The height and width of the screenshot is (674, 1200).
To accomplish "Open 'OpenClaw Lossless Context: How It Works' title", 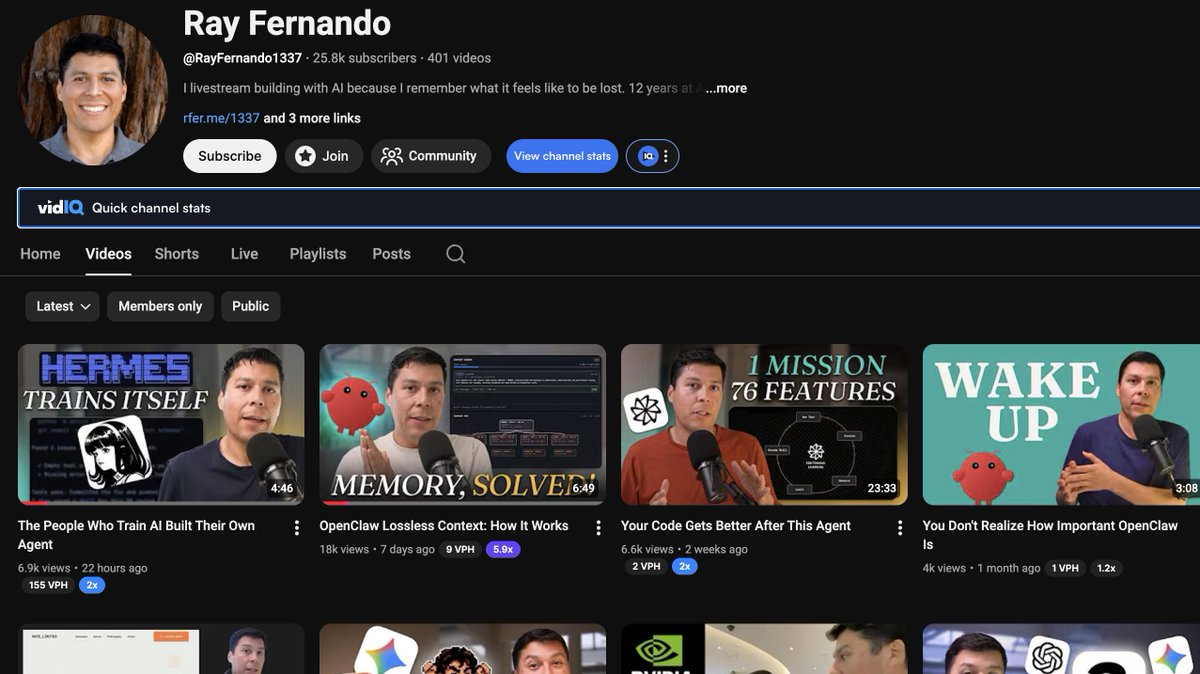I will 444,526.
